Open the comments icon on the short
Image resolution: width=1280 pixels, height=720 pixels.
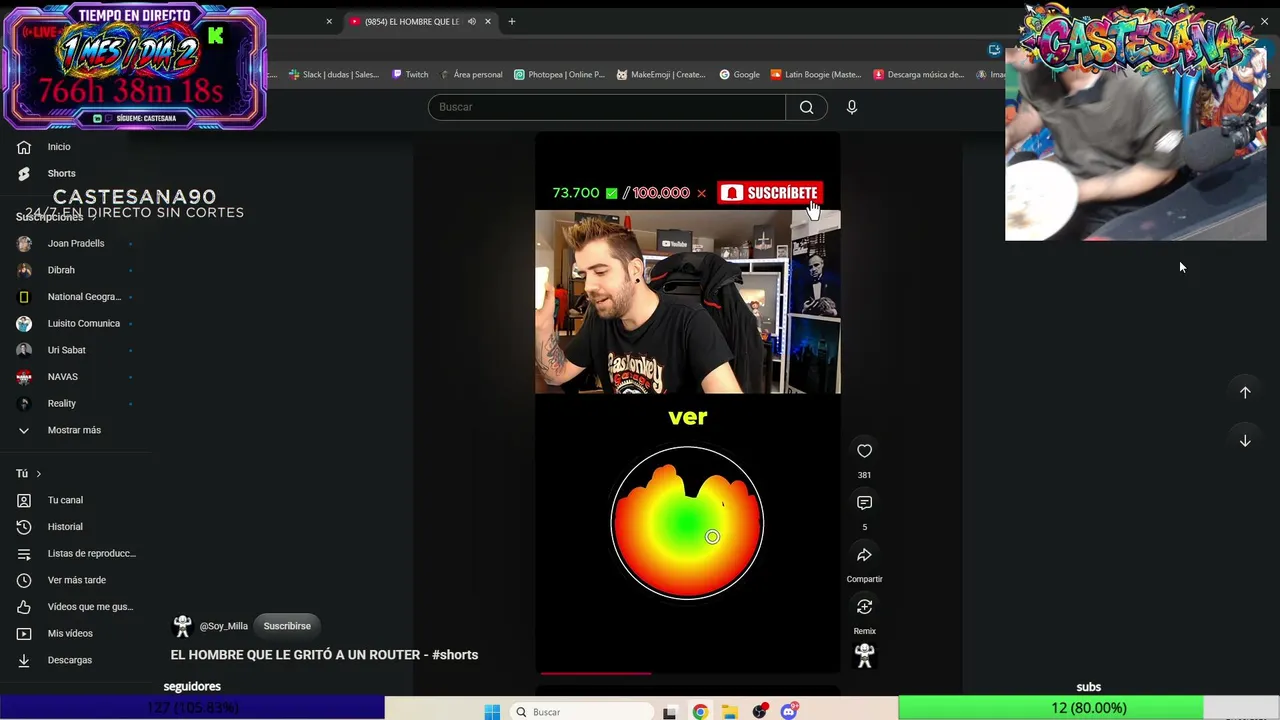864,503
